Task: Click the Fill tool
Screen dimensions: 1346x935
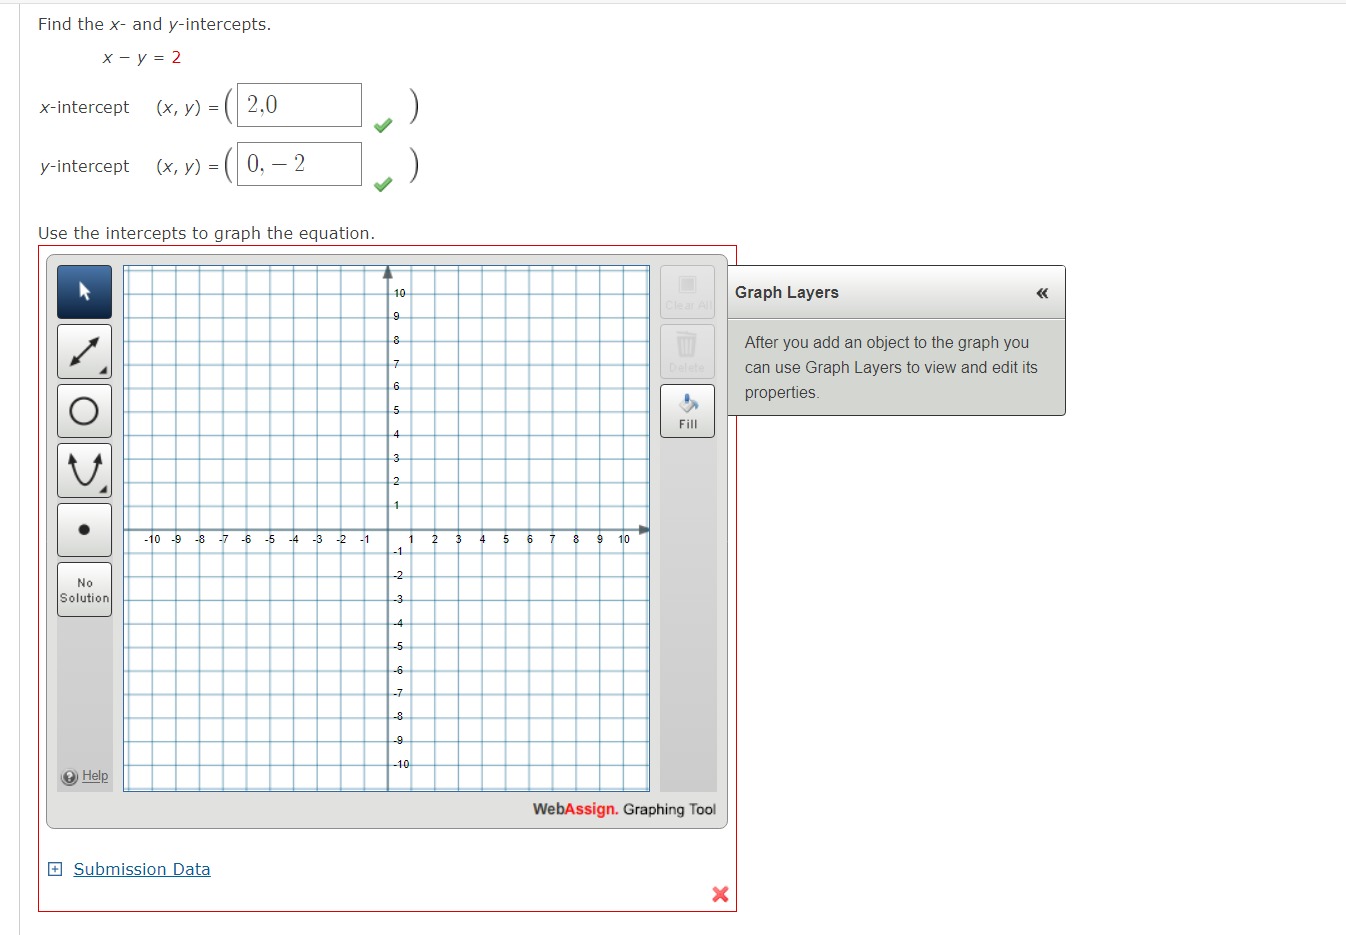Action: (x=687, y=410)
